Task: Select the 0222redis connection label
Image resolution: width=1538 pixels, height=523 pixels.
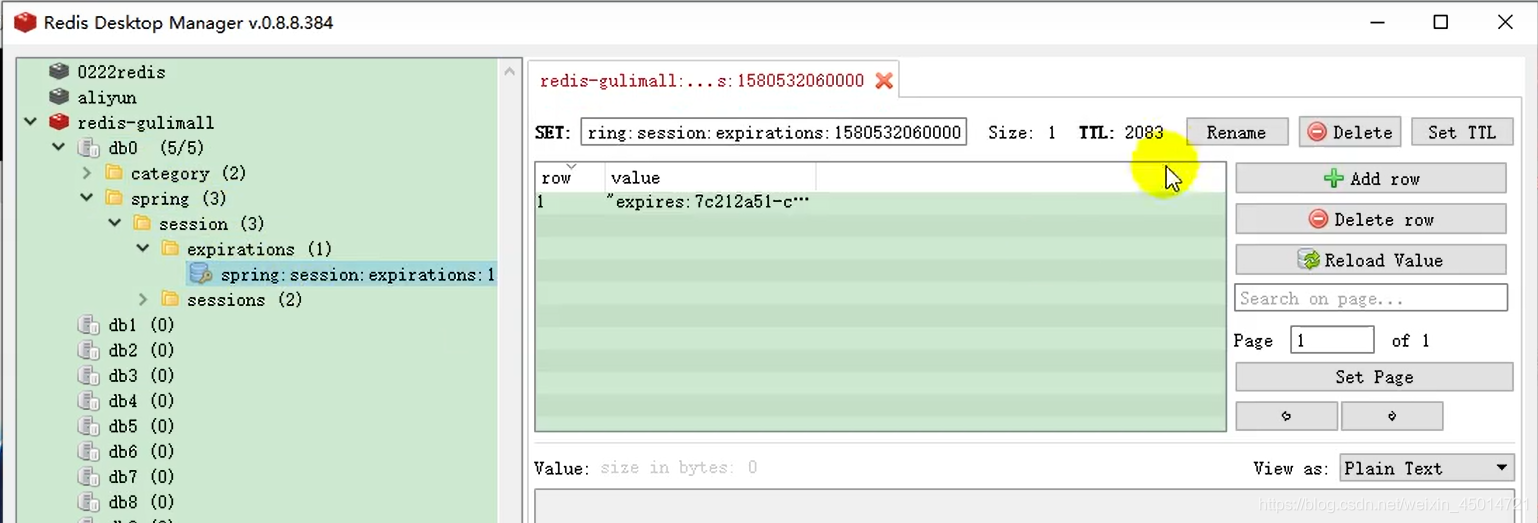Action: tap(121, 72)
